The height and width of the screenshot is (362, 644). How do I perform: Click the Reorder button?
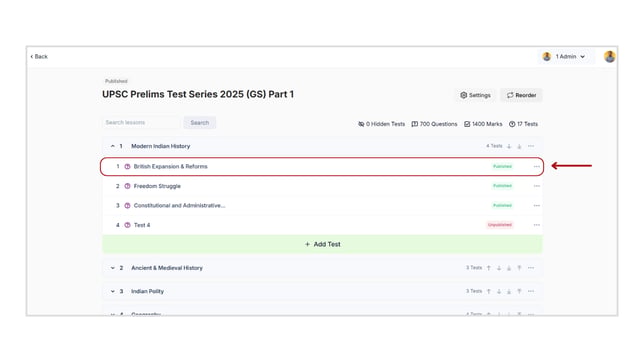(x=521, y=95)
